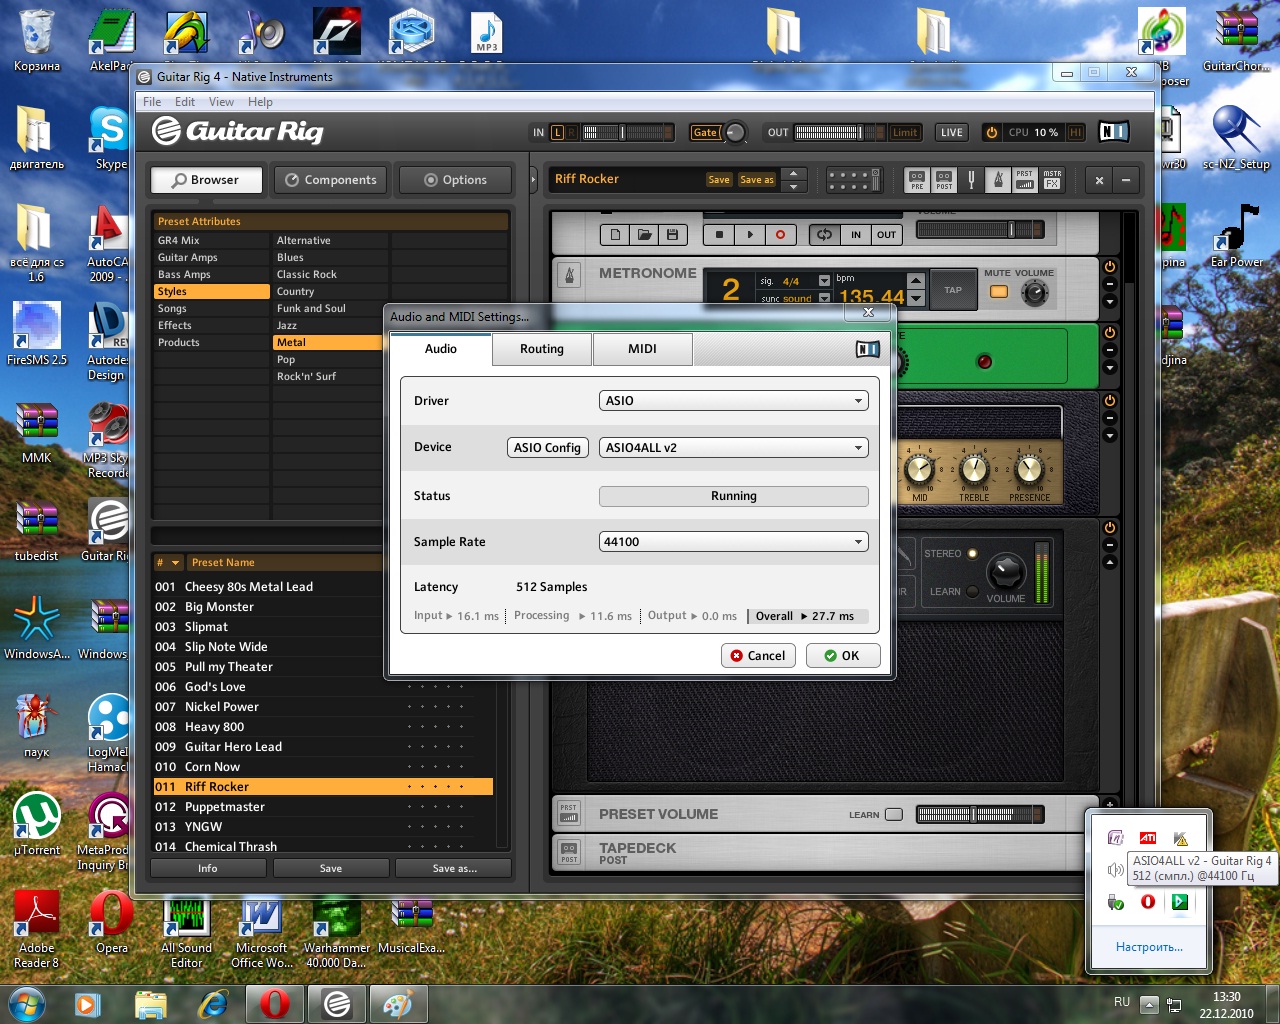Show the Tapedeck Post module
The image size is (1280, 1024).
pyautogui.click(x=944, y=180)
